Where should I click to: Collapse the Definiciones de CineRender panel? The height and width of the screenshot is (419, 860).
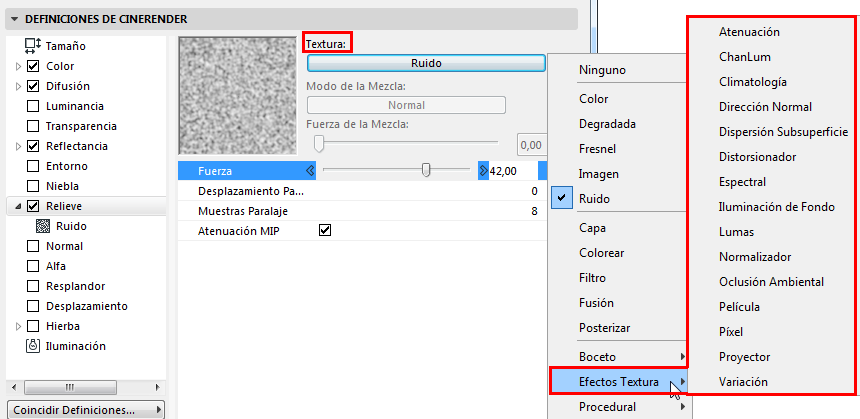click(x=15, y=20)
